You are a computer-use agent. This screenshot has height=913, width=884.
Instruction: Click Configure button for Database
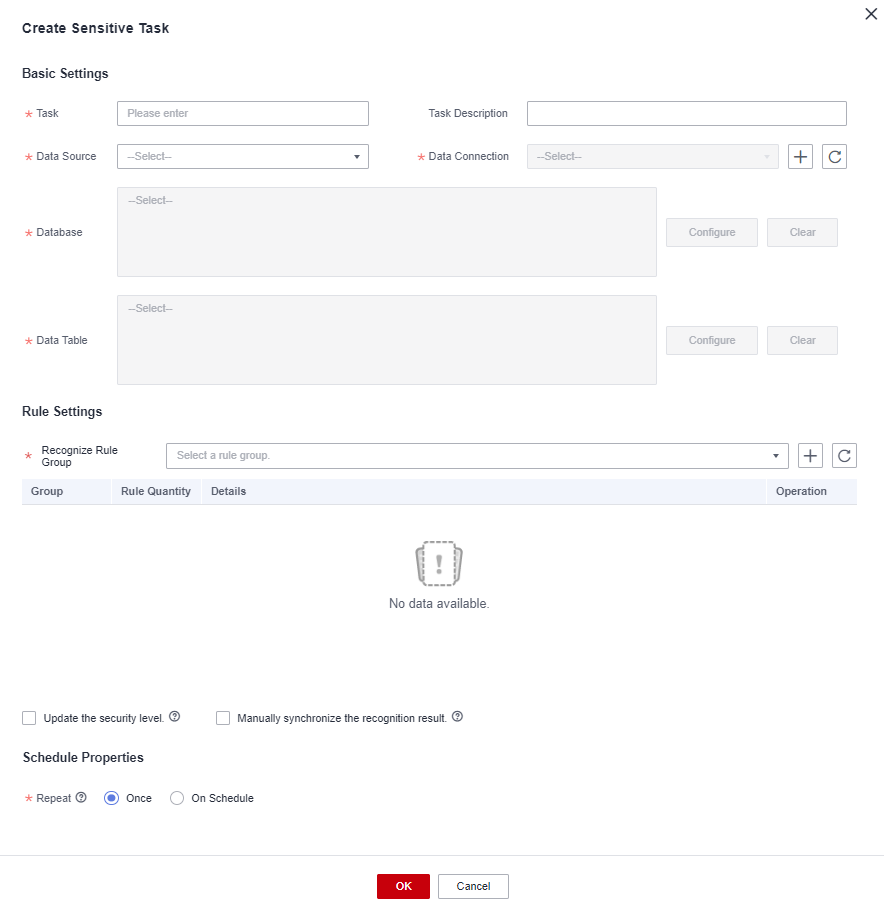coord(712,232)
